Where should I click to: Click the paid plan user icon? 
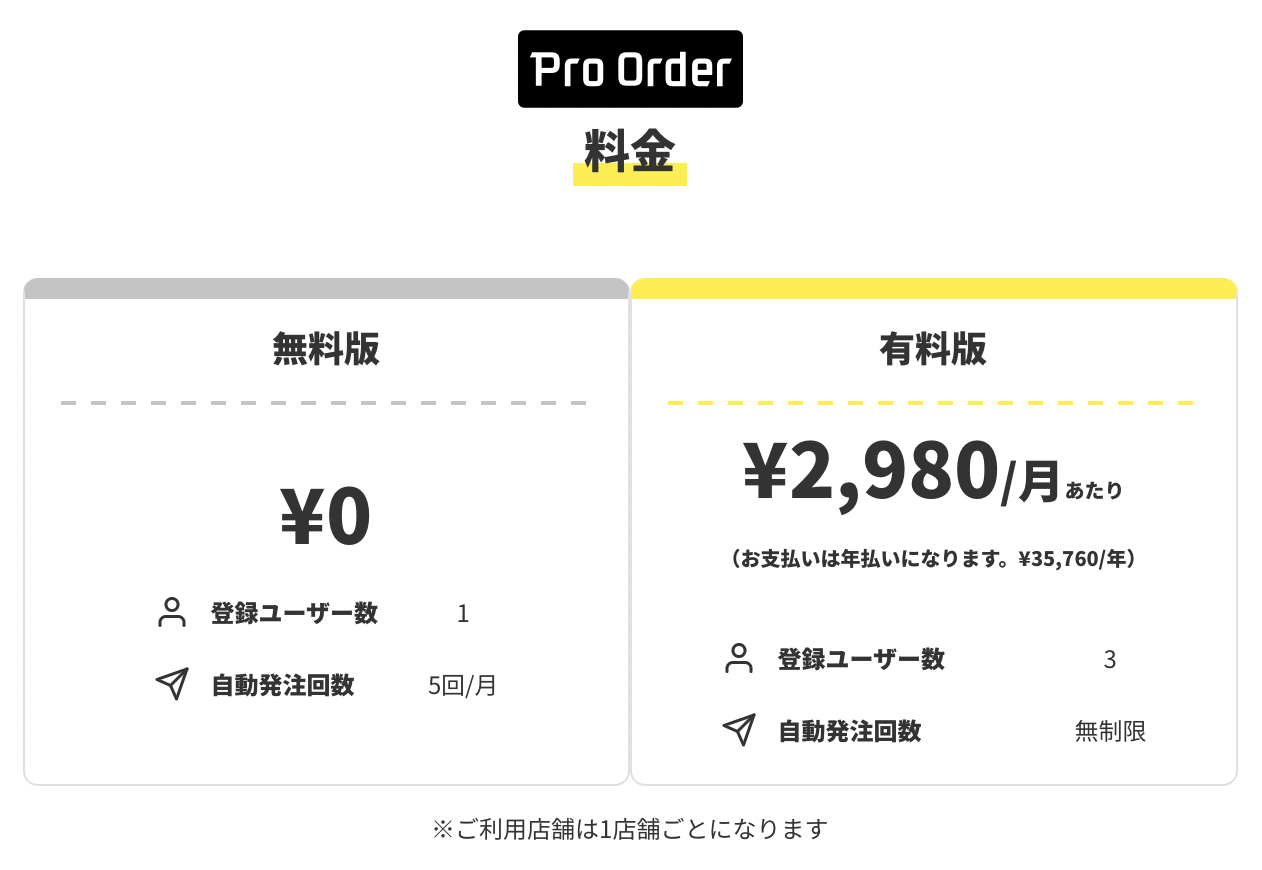point(739,658)
